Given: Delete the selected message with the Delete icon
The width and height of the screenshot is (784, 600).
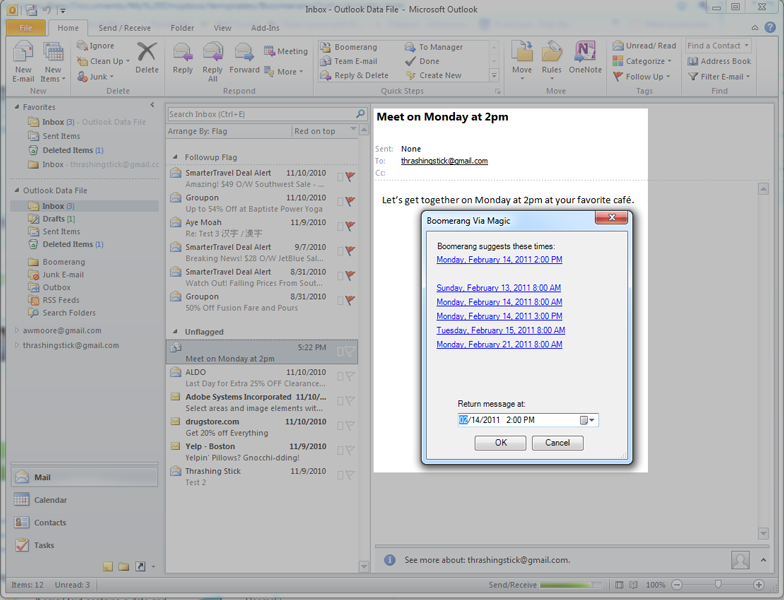Looking at the screenshot, I should (x=146, y=58).
